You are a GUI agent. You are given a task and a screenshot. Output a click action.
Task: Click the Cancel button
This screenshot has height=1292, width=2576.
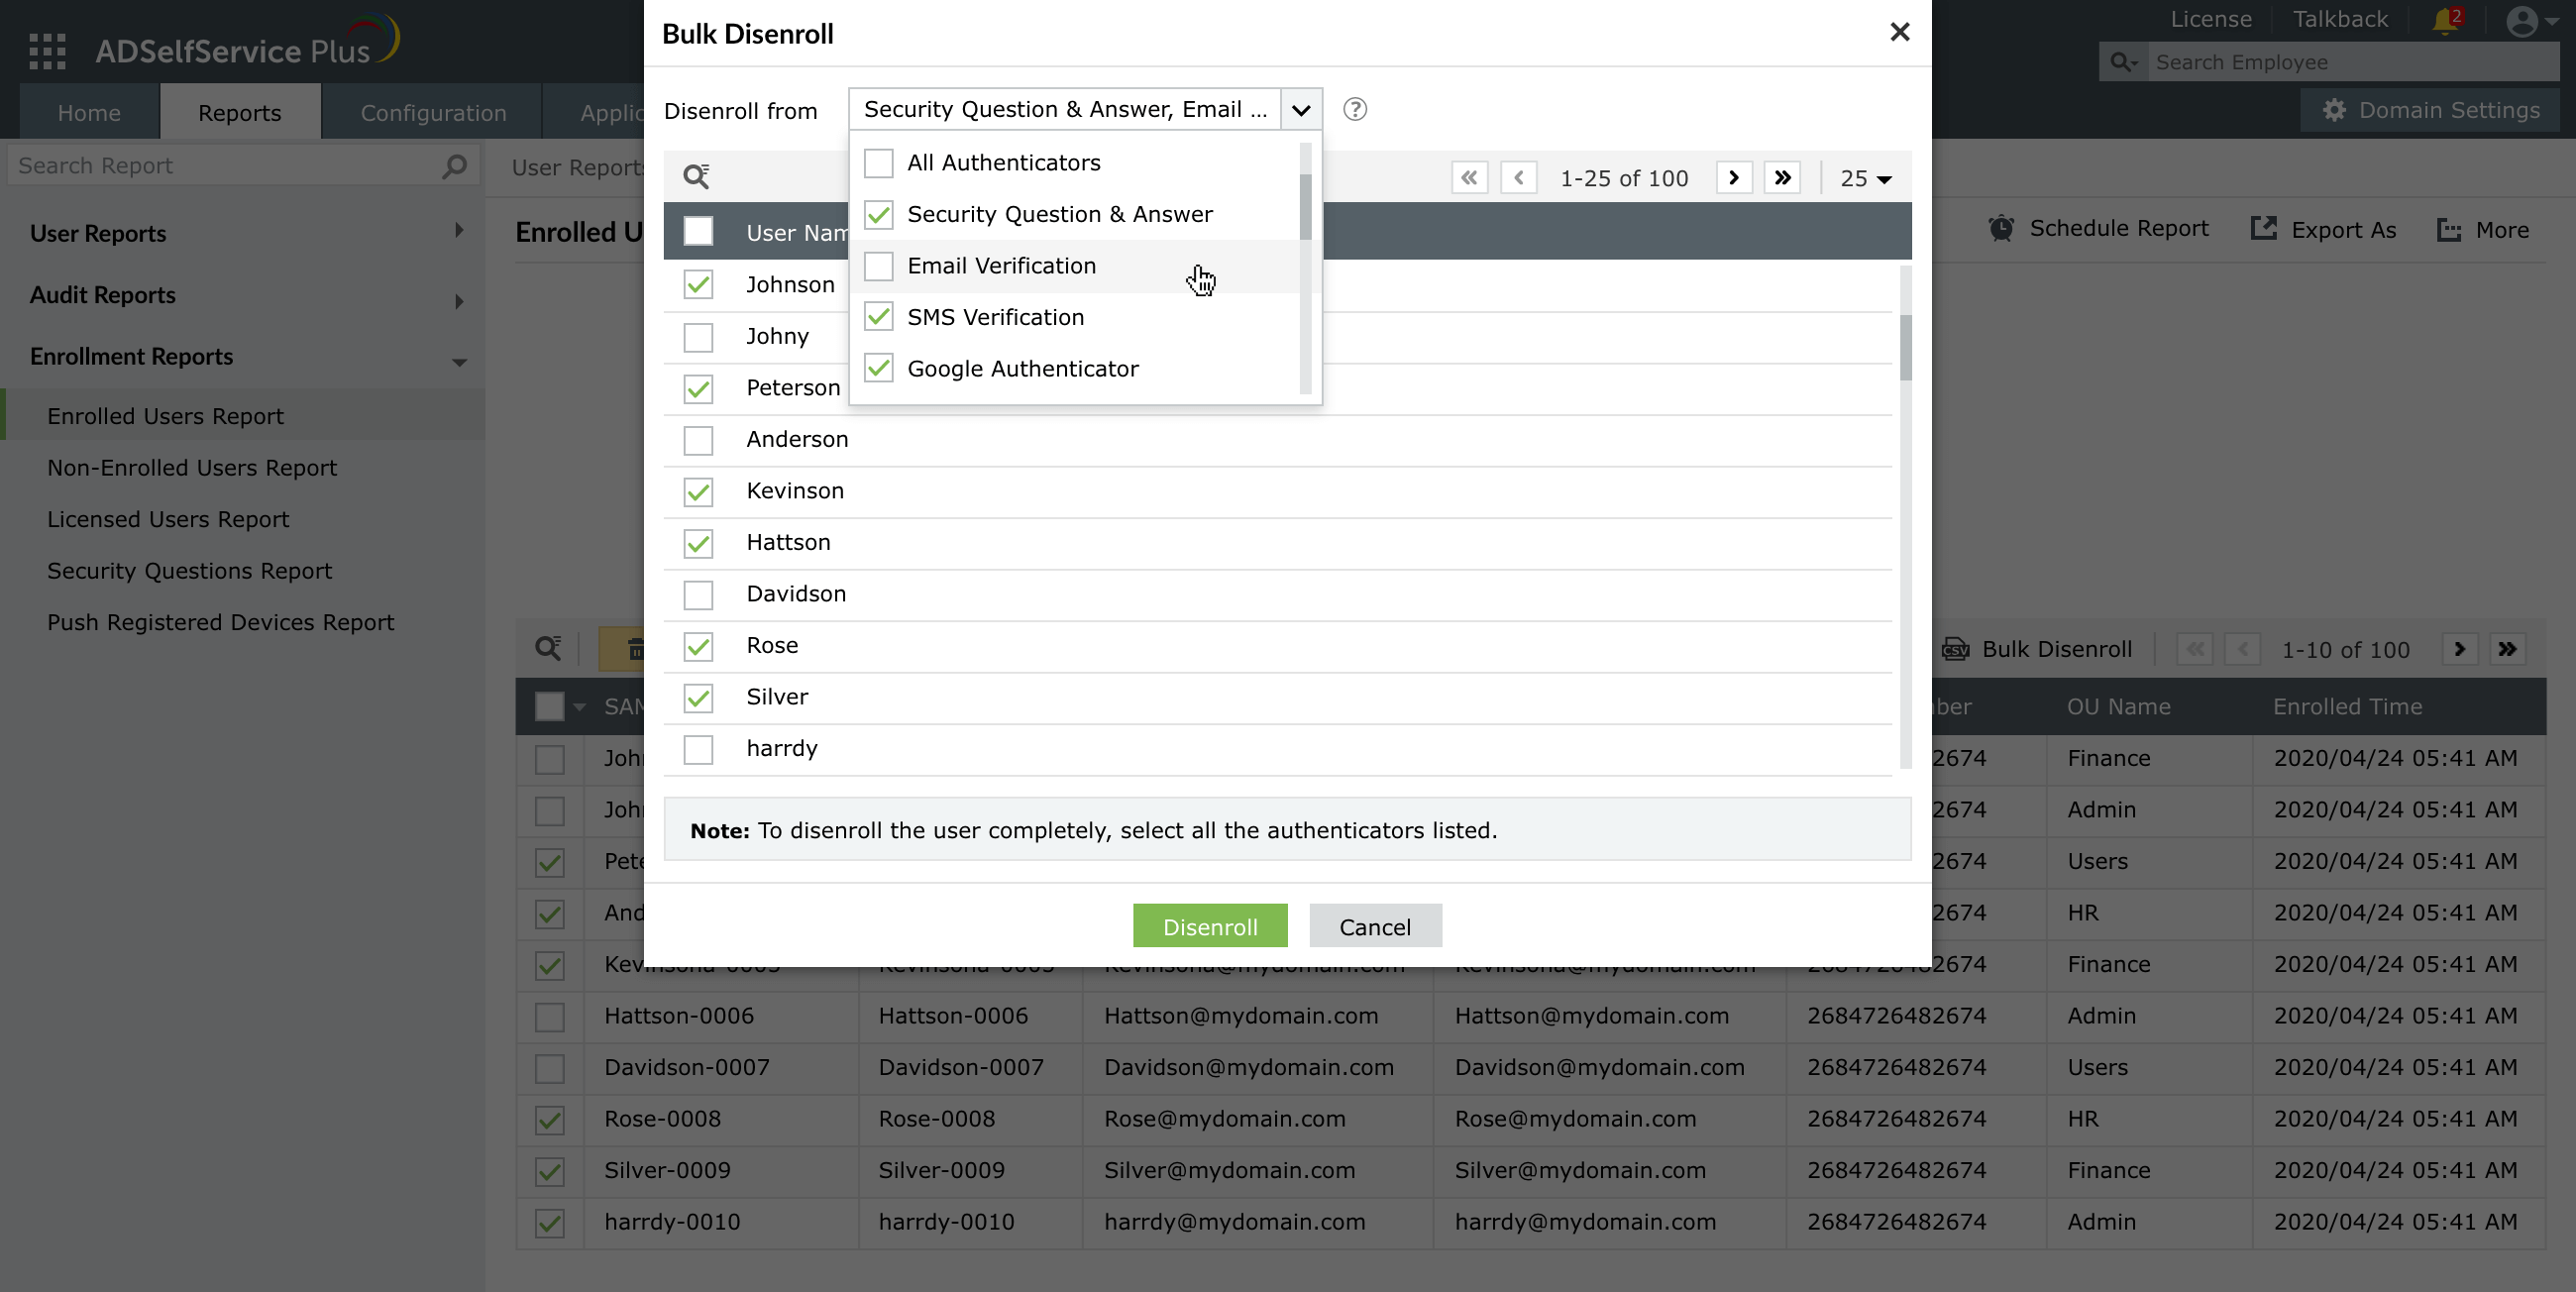[1374, 926]
